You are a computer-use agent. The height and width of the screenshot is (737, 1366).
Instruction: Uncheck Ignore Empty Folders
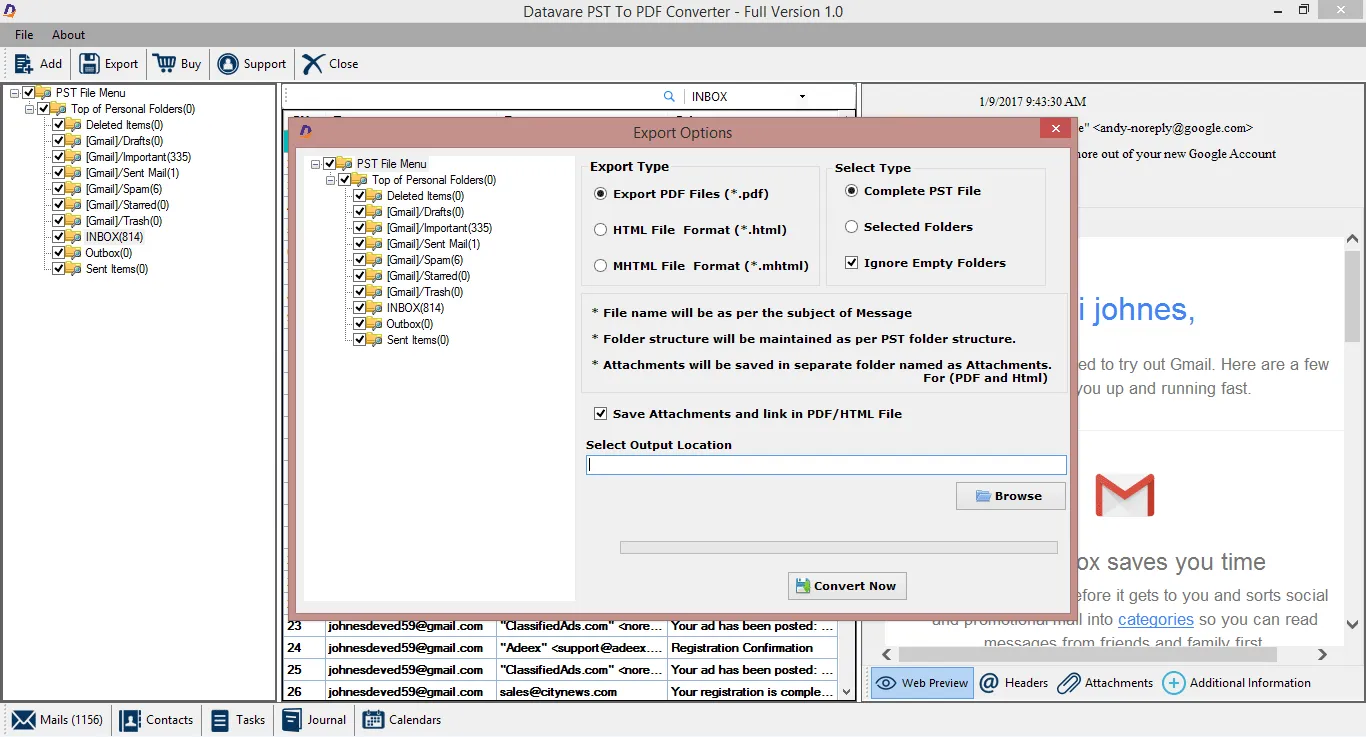(851, 262)
